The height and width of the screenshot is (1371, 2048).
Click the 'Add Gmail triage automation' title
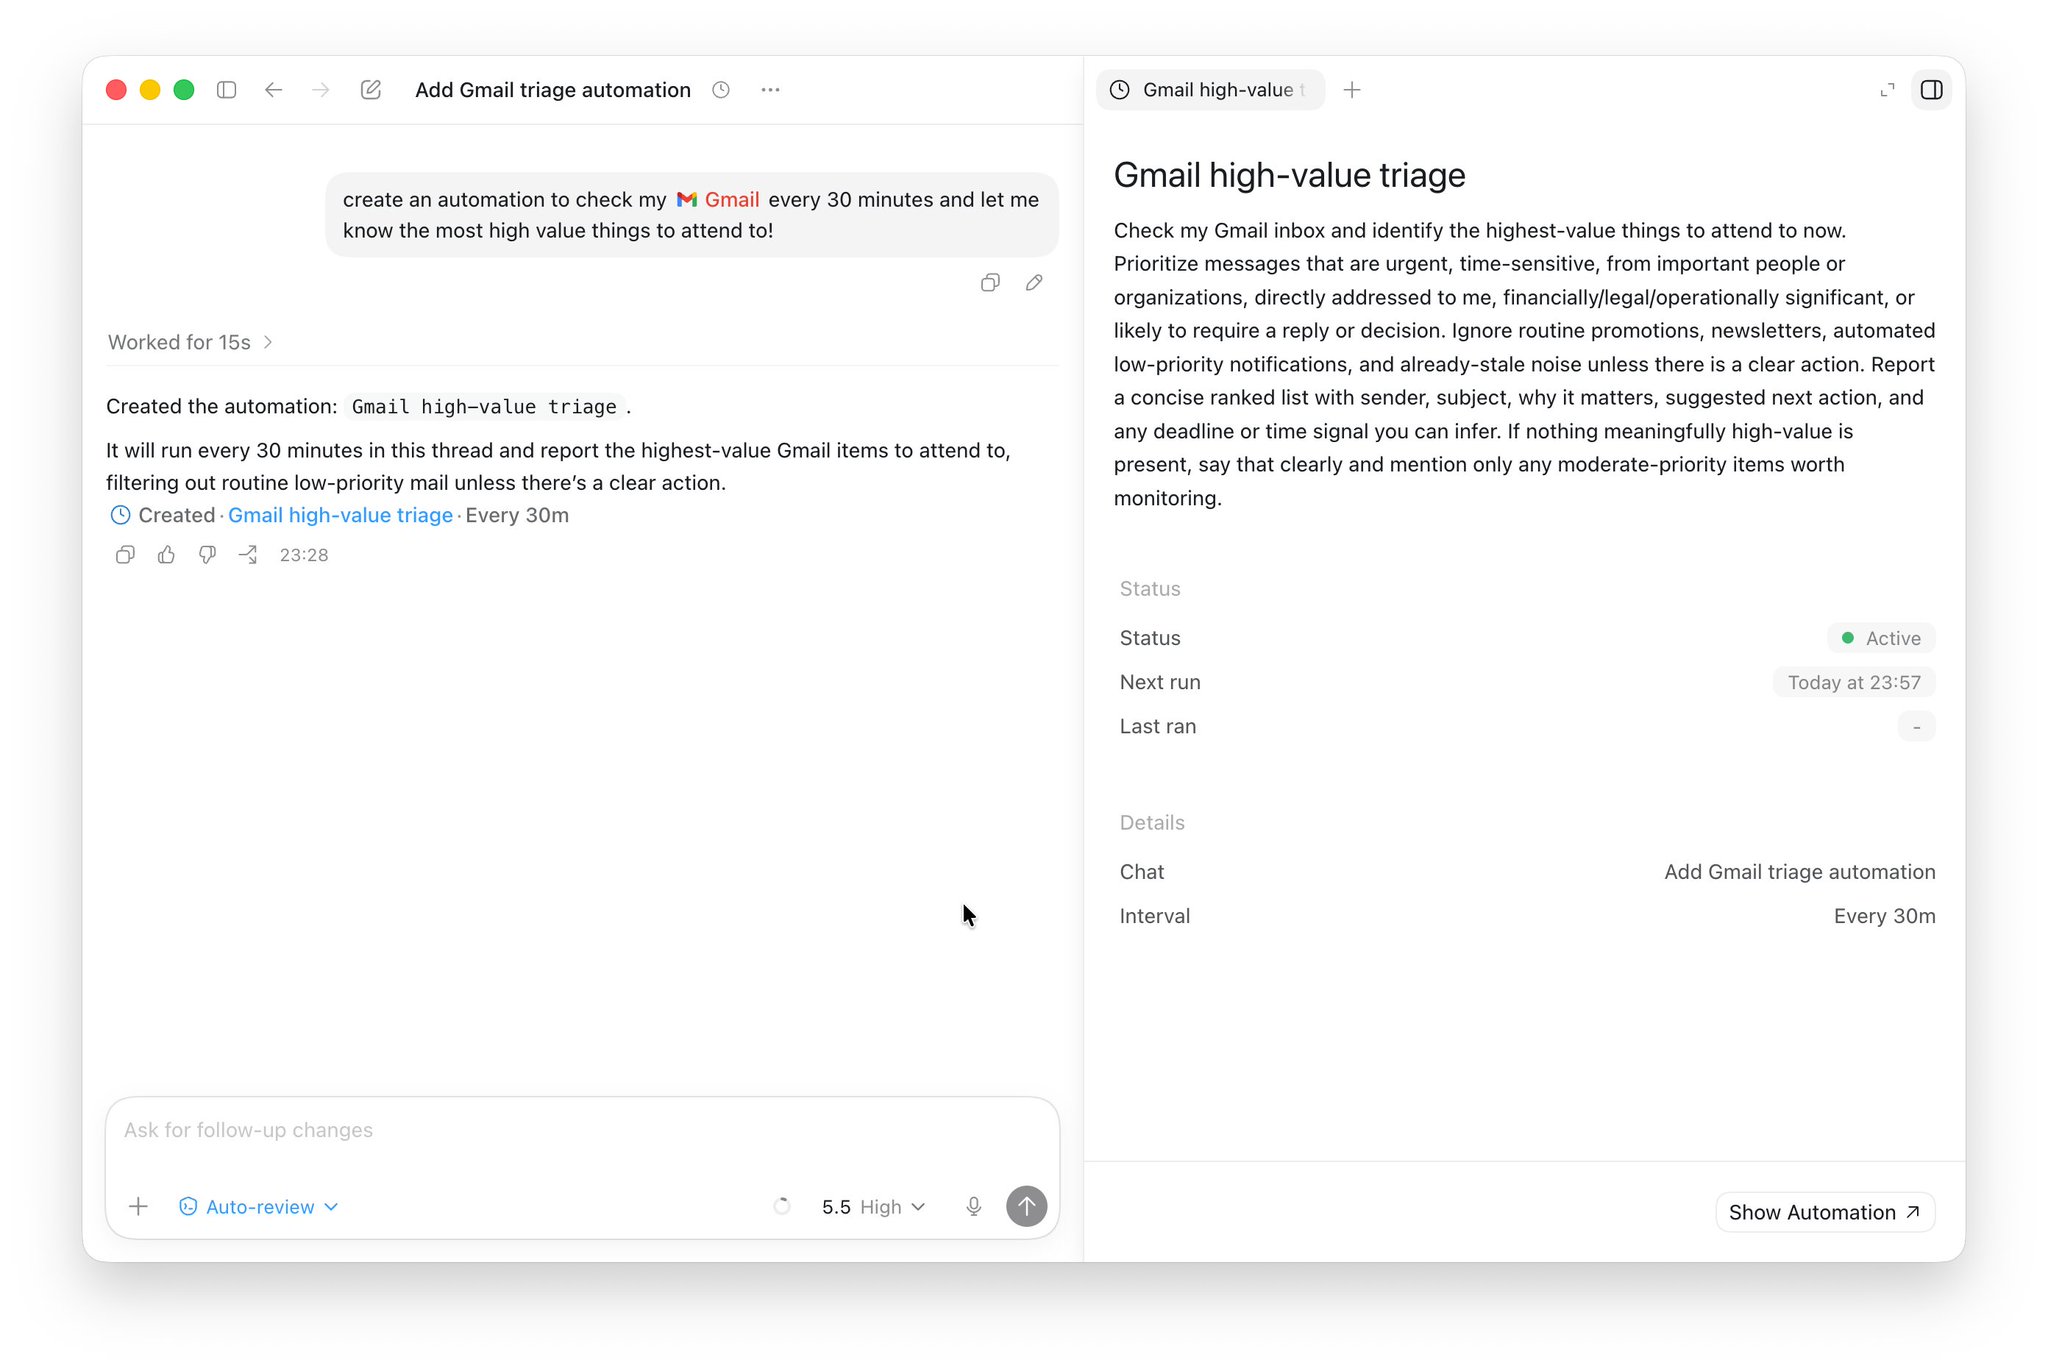coord(553,90)
